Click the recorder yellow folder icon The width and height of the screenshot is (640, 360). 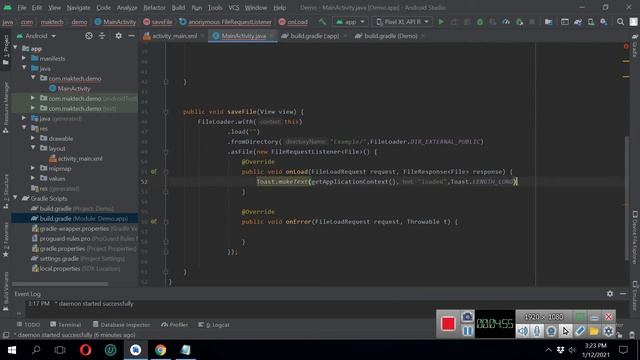(x=594, y=331)
